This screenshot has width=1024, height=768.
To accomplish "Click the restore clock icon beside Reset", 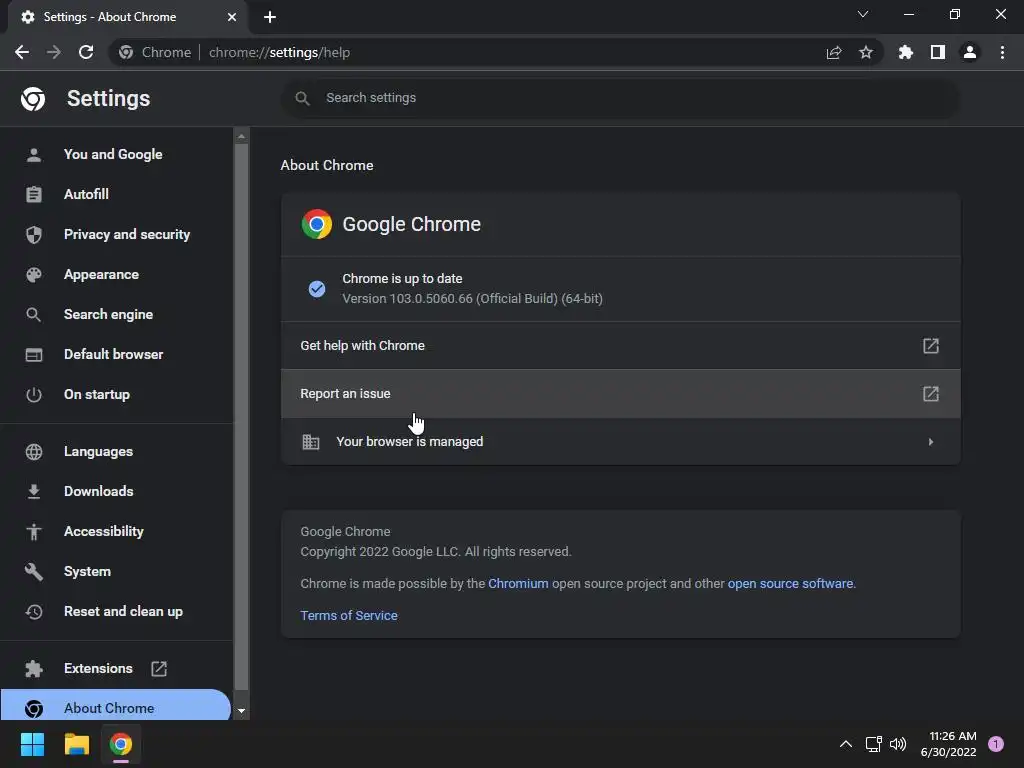I will pyautogui.click(x=33, y=612).
